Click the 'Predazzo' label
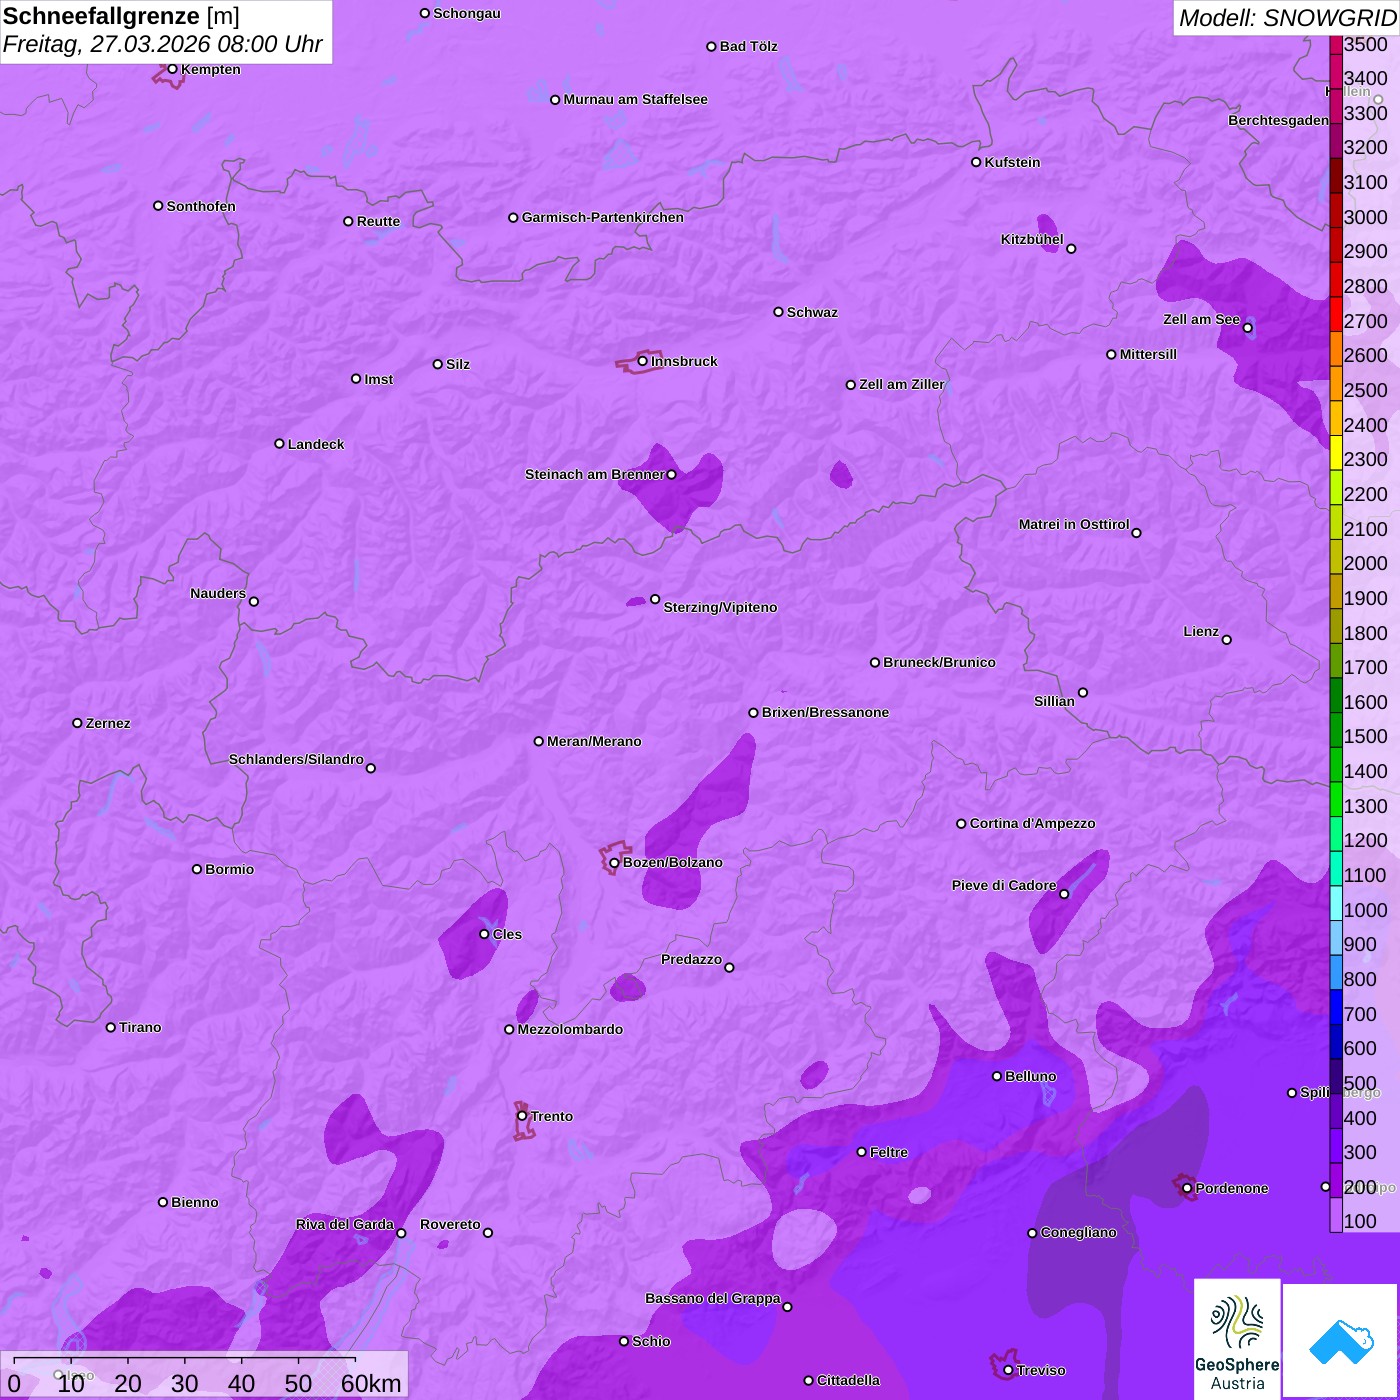The width and height of the screenshot is (1400, 1400). [x=691, y=959]
